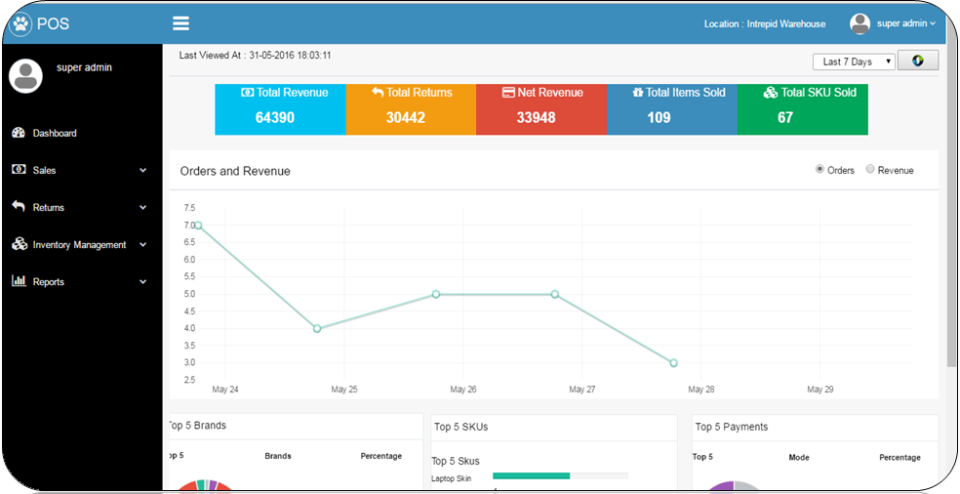Click the super admin name in sidebar
Image resolution: width=960 pixels, height=494 pixels.
[x=84, y=67]
